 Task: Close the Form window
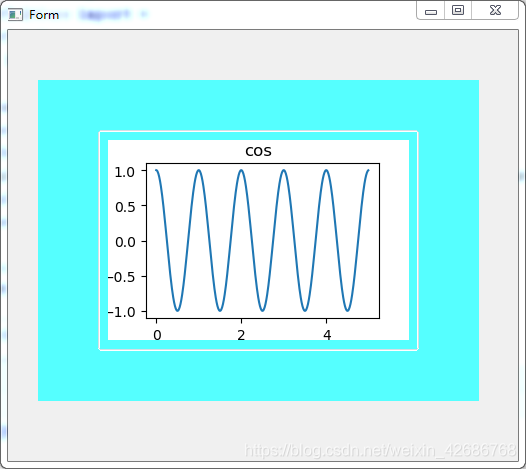tap(495, 11)
